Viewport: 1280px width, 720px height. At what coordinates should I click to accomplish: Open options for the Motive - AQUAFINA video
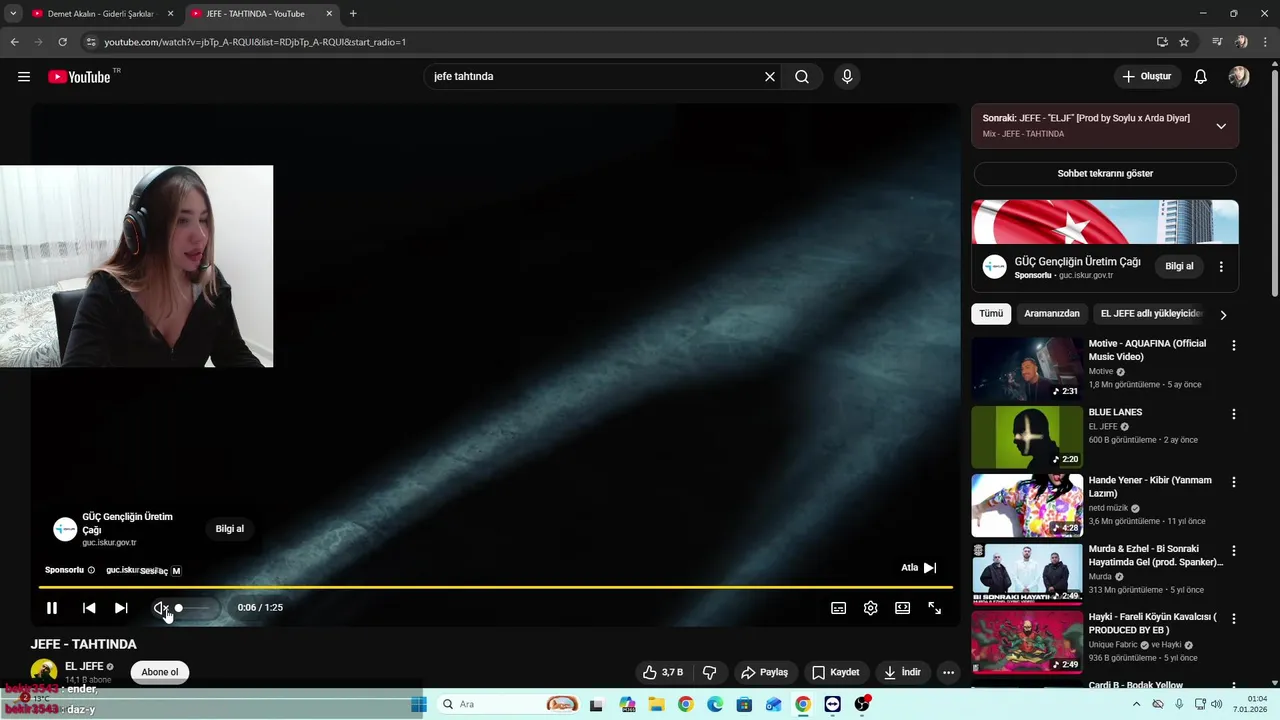tap(1234, 345)
